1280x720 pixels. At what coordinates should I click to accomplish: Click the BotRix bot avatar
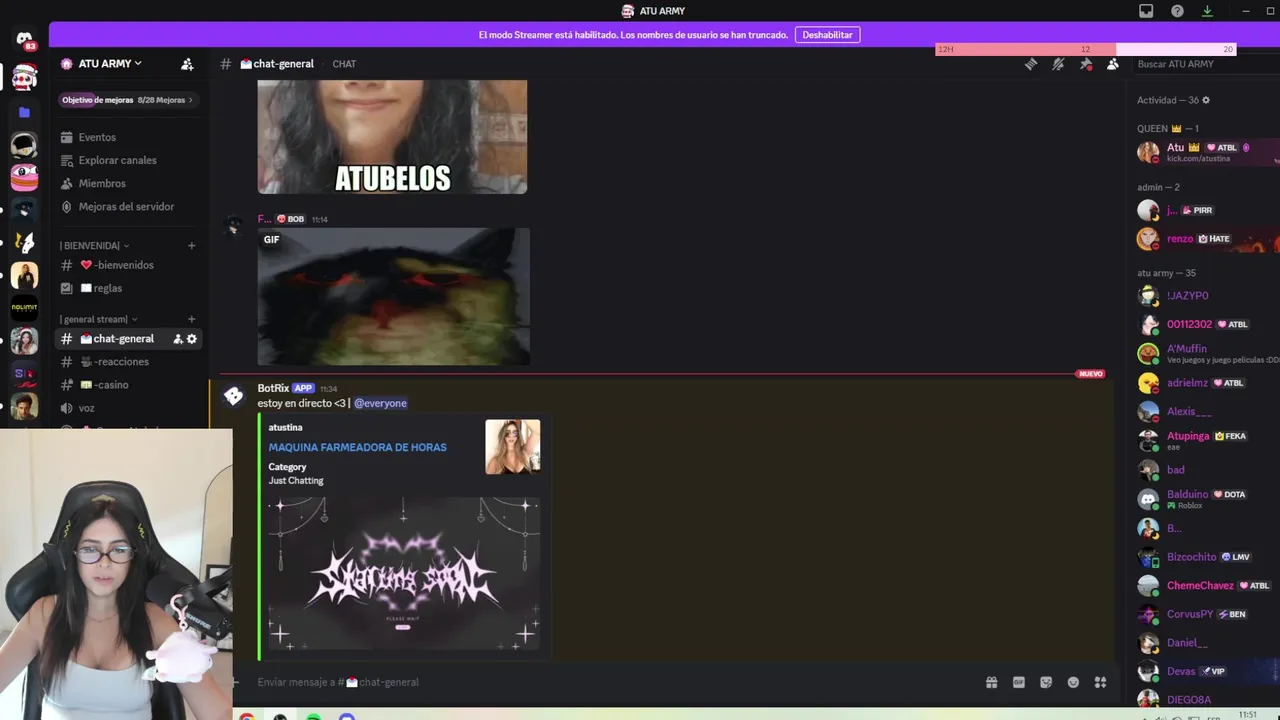234,396
